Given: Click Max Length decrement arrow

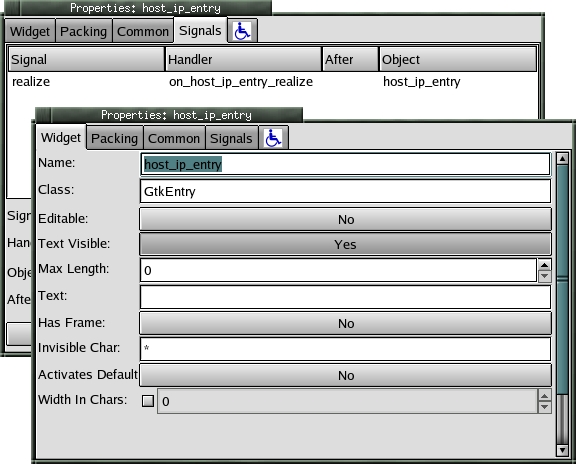Looking at the screenshot, I should point(544,276).
